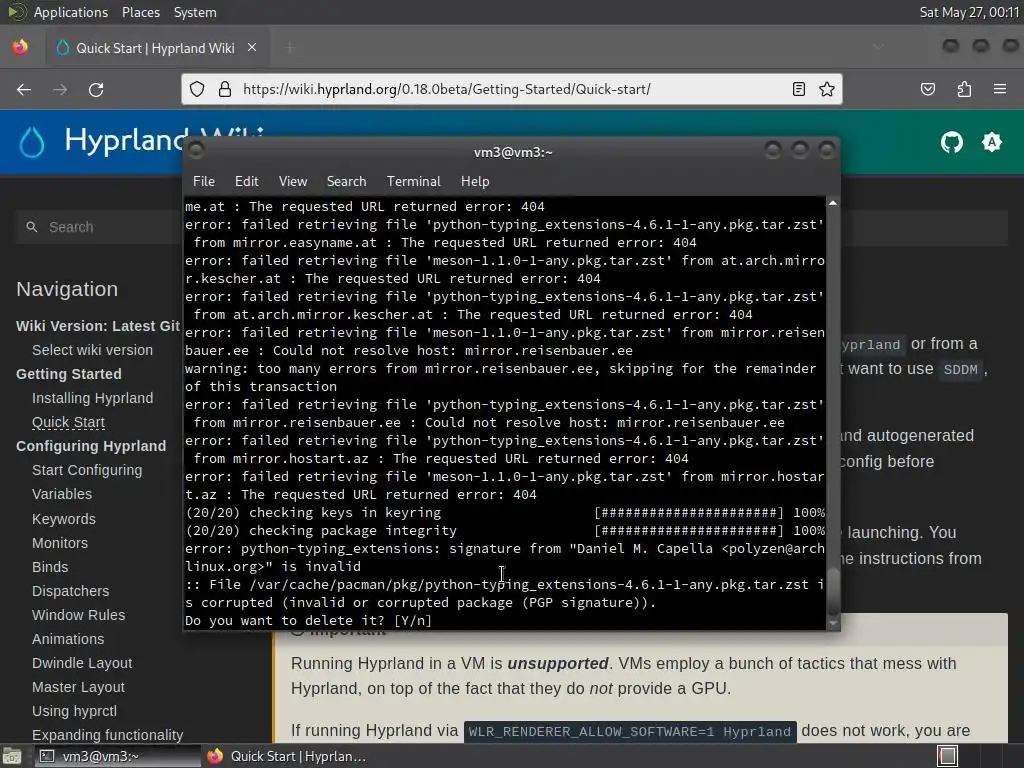Expand the list all tabs chevron
Image resolution: width=1024 pixels, height=768 pixels.
point(878,47)
